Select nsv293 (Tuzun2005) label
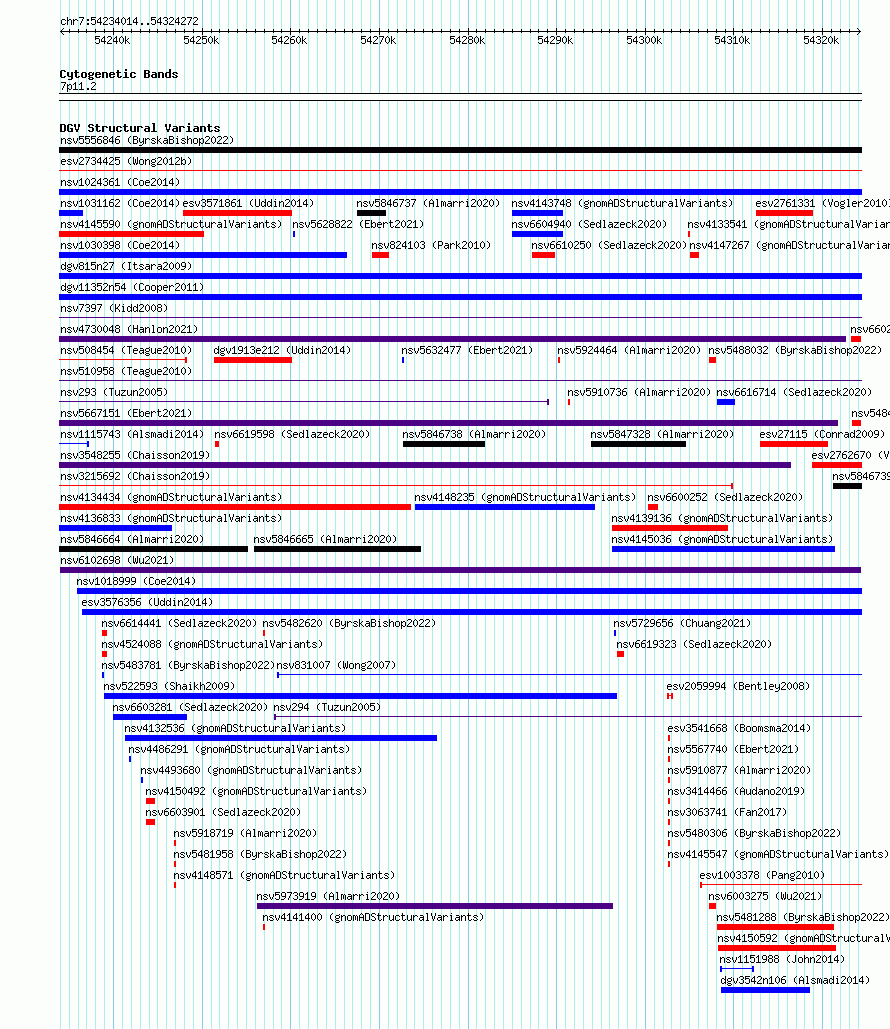The height and width of the screenshot is (1029, 890). tap(114, 392)
